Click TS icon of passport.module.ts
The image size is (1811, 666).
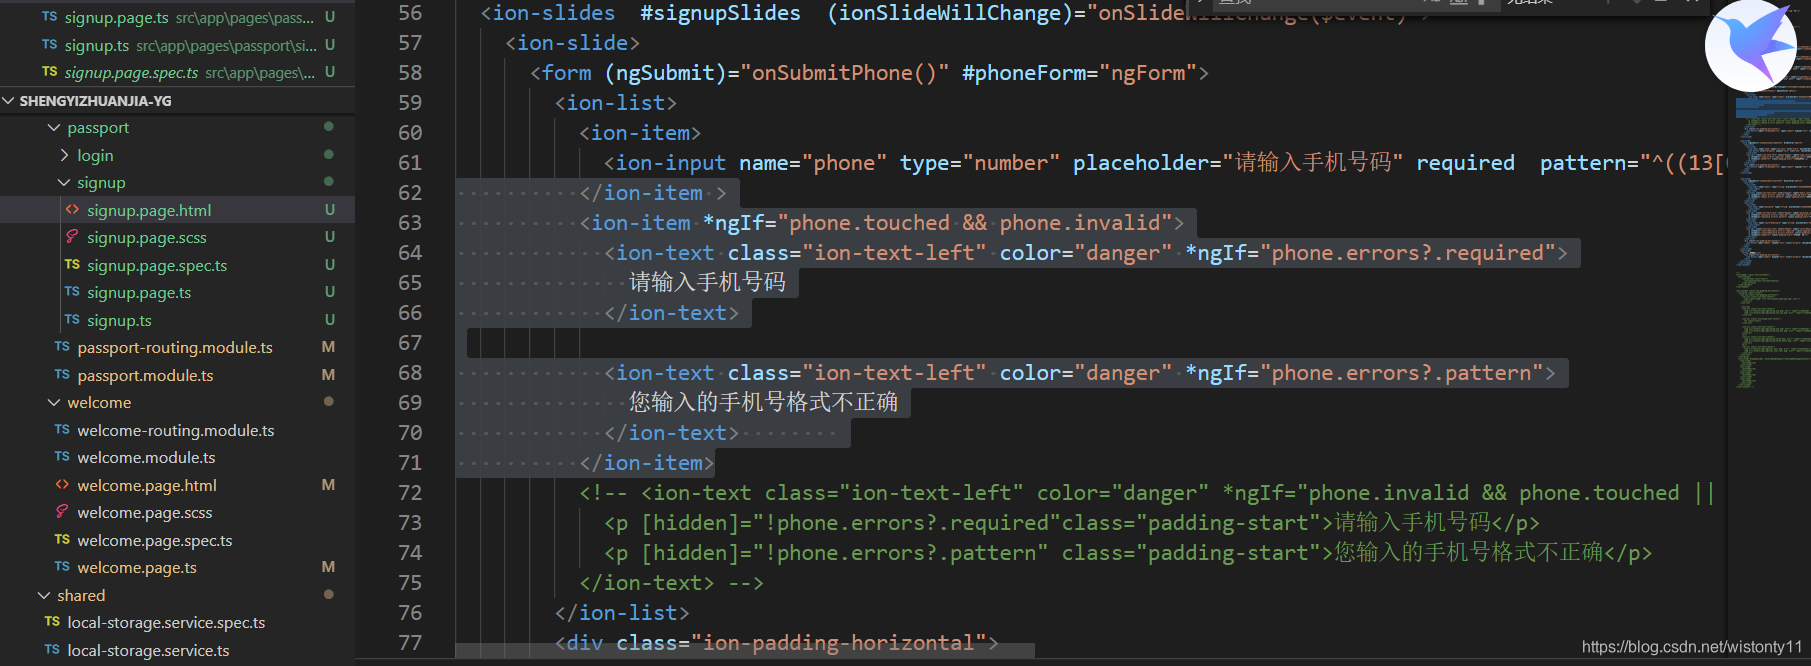62,375
